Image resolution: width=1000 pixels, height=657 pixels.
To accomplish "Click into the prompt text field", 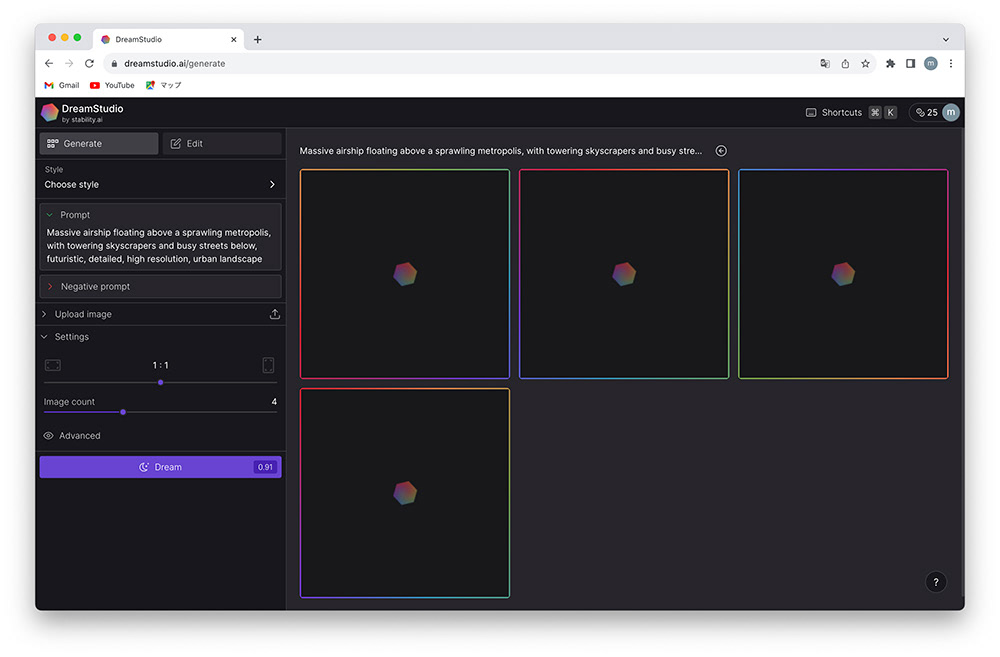I will pos(160,246).
